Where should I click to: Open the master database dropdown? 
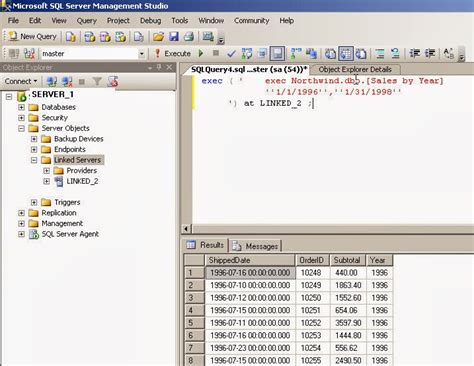point(142,54)
